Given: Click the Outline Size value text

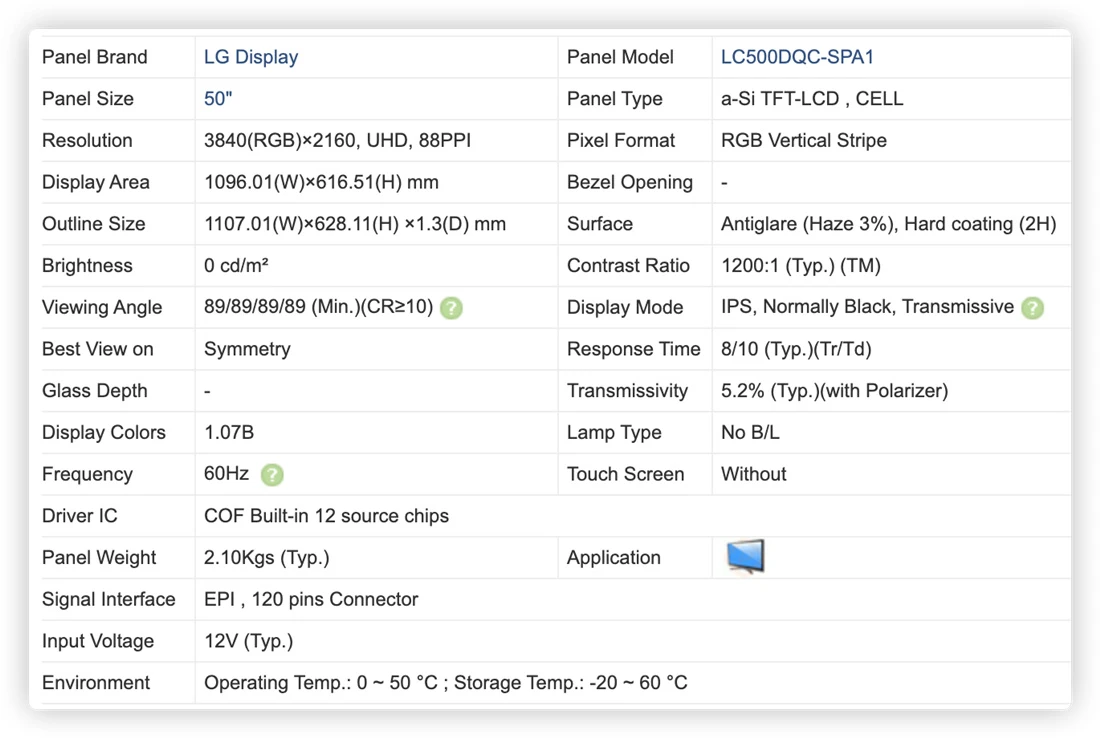Looking at the screenshot, I should click(354, 224).
